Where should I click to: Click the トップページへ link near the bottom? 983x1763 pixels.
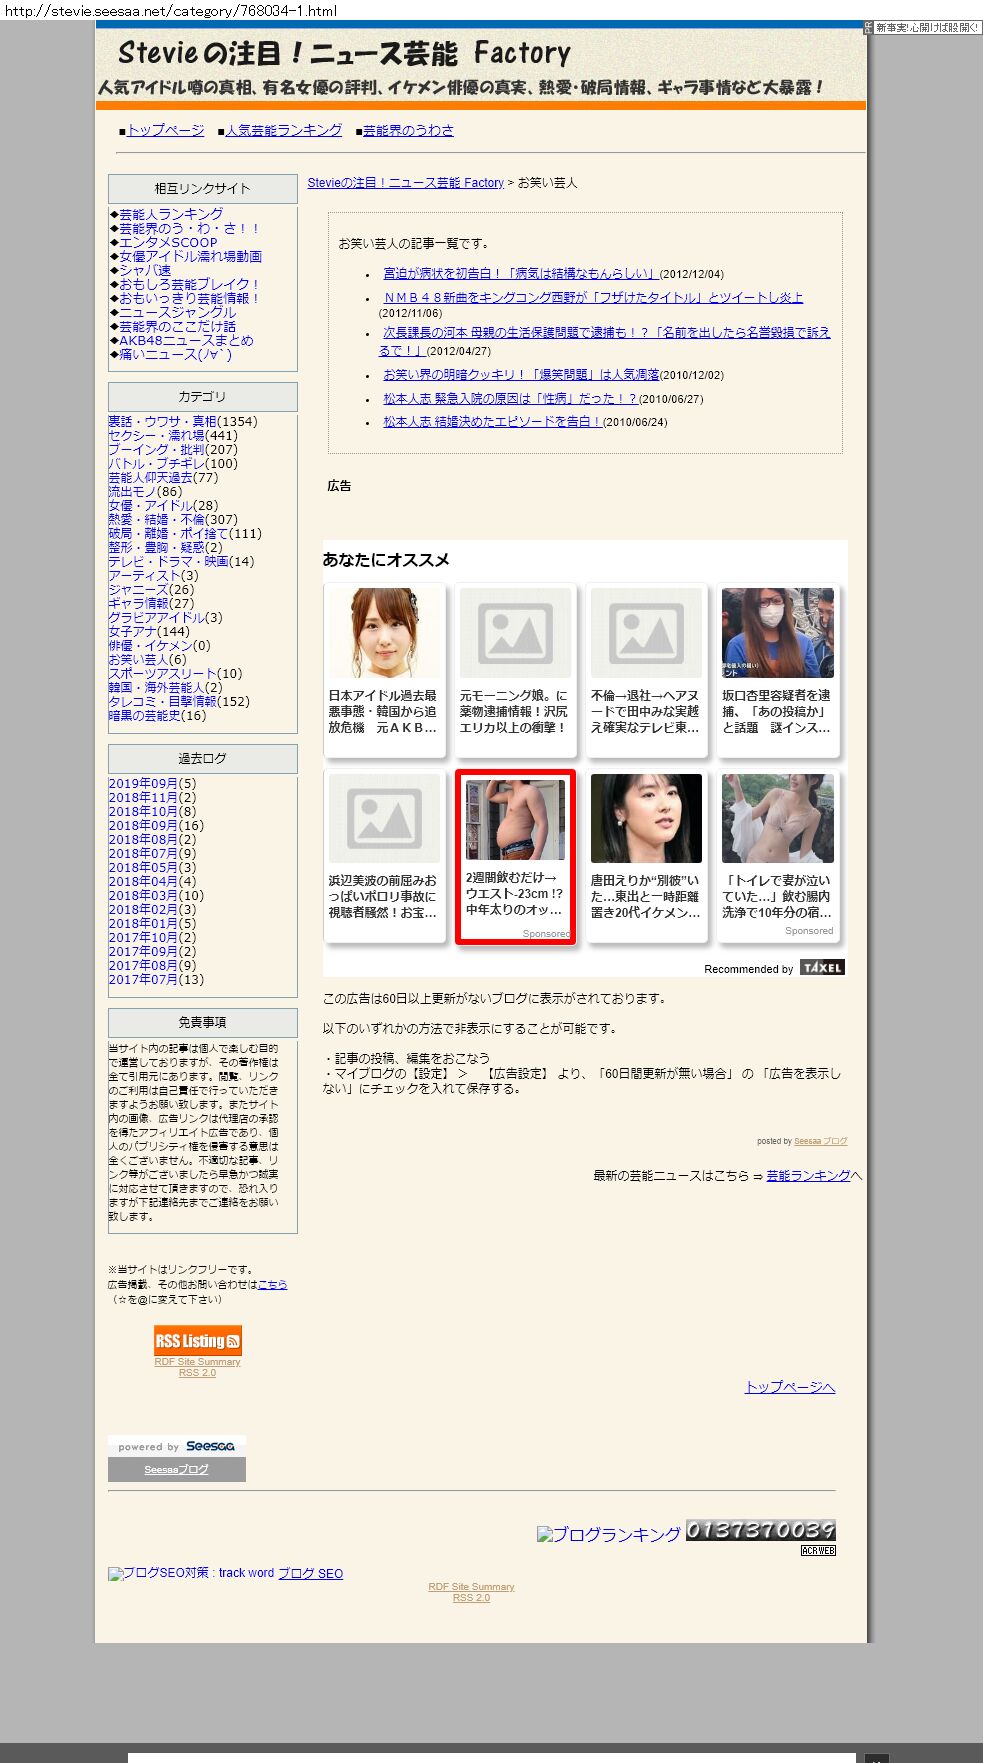tap(789, 1387)
